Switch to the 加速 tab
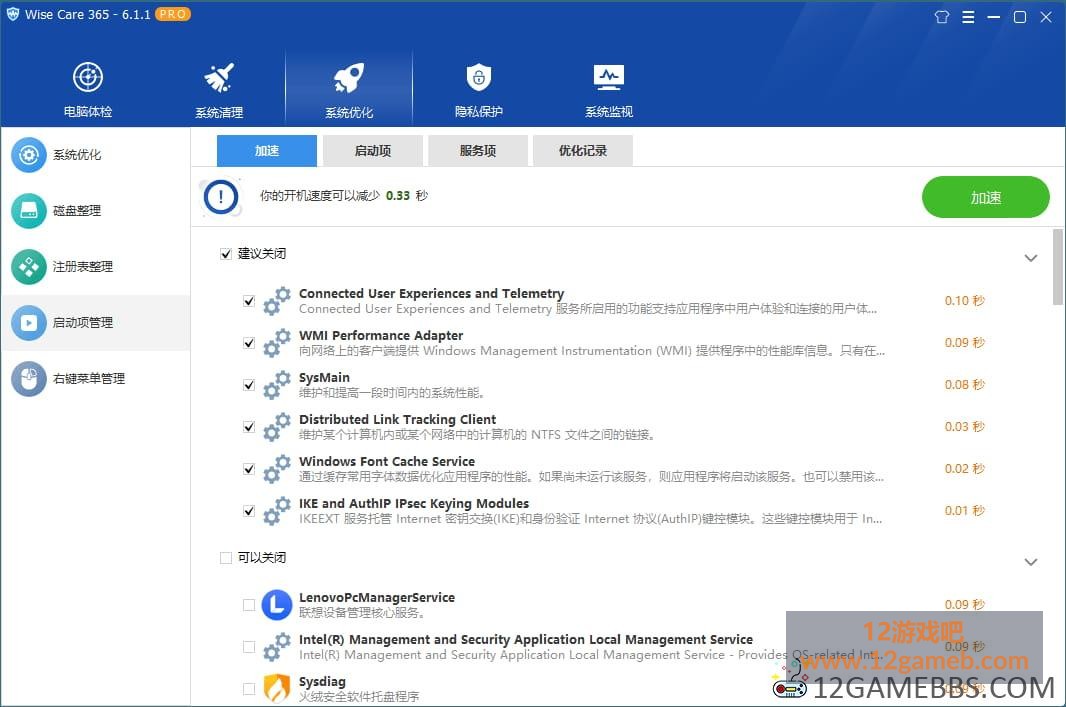This screenshot has width=1066, height=707. click(266, 150)
